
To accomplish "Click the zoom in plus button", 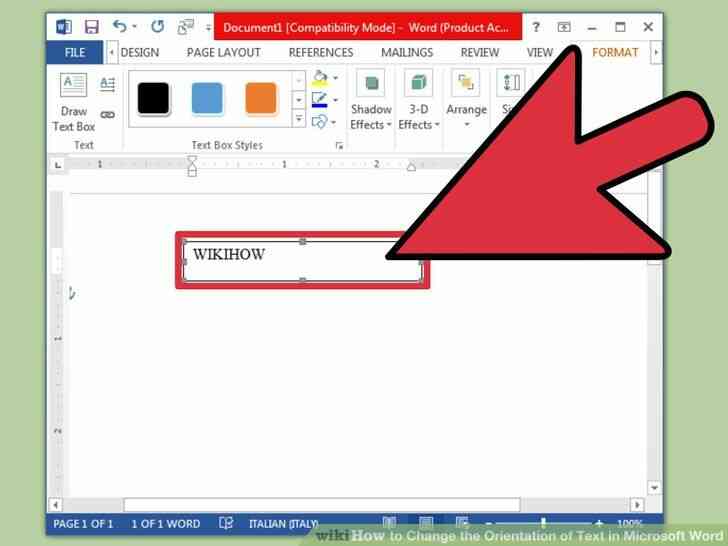I will 599,524.
